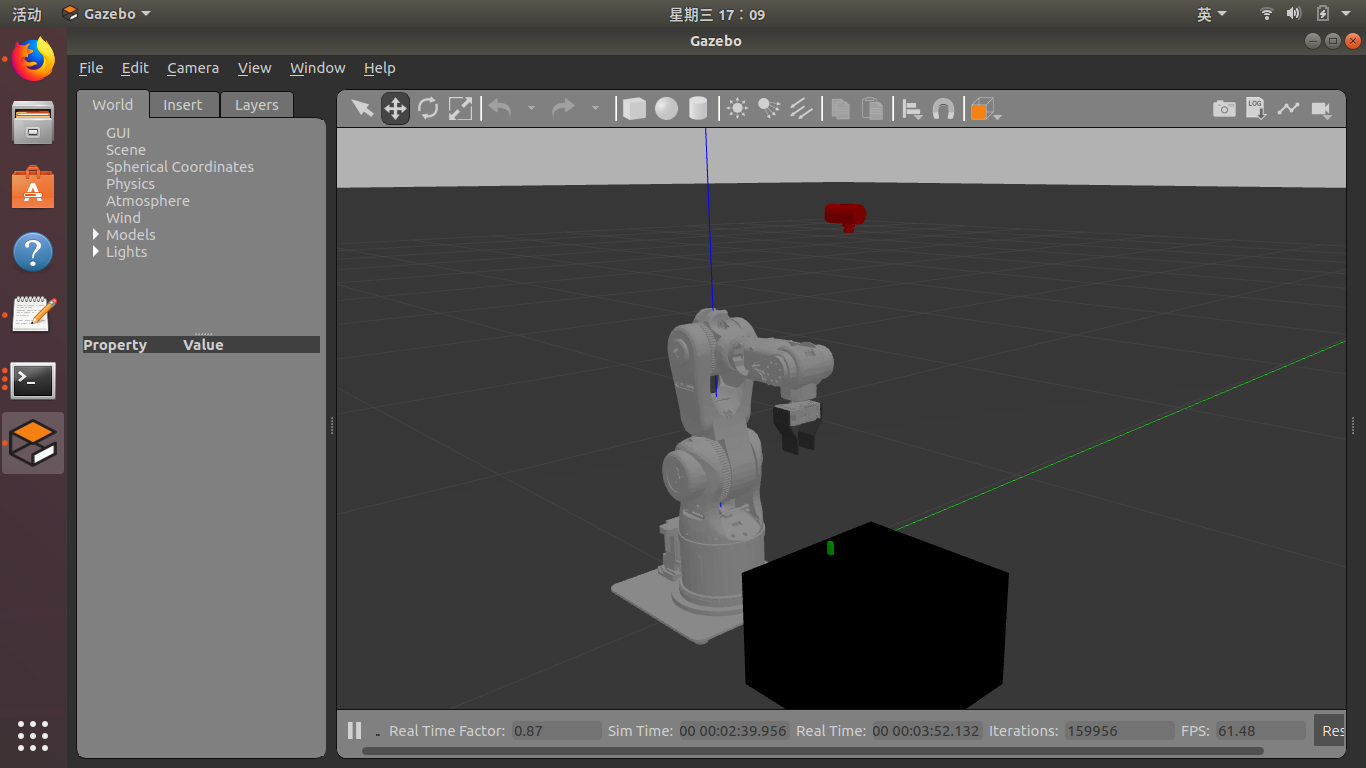Launch Firefox from the dock
Image resolution: width=1366 pixels, height=768 pixels.
33,60
